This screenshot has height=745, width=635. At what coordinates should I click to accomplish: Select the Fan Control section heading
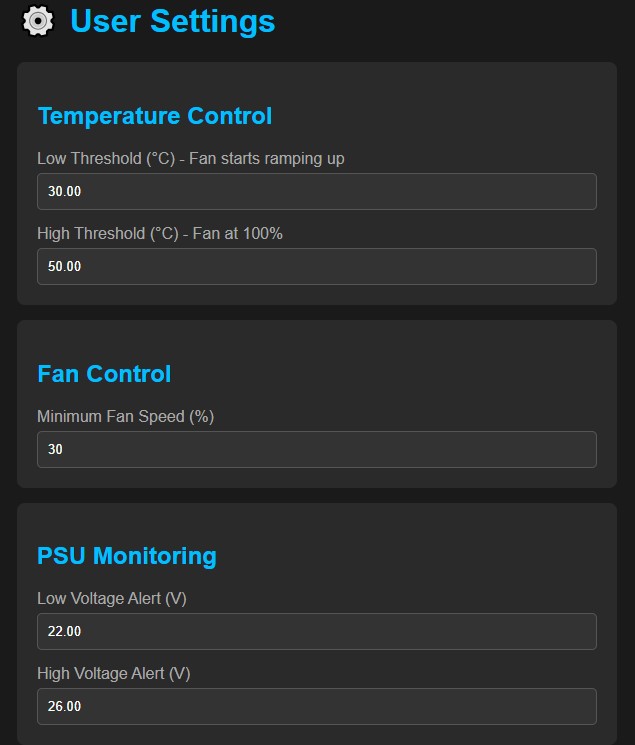pyautogui.click(x=104, y=374)
